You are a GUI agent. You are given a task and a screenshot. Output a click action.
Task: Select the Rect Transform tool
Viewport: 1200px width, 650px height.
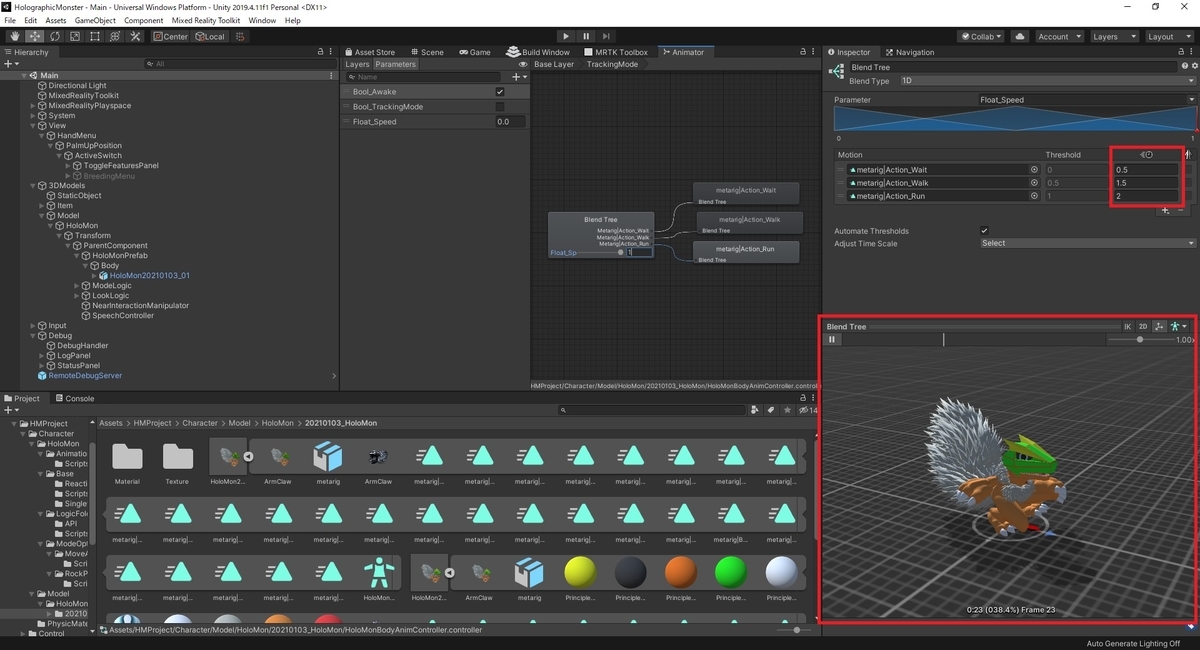94,36
